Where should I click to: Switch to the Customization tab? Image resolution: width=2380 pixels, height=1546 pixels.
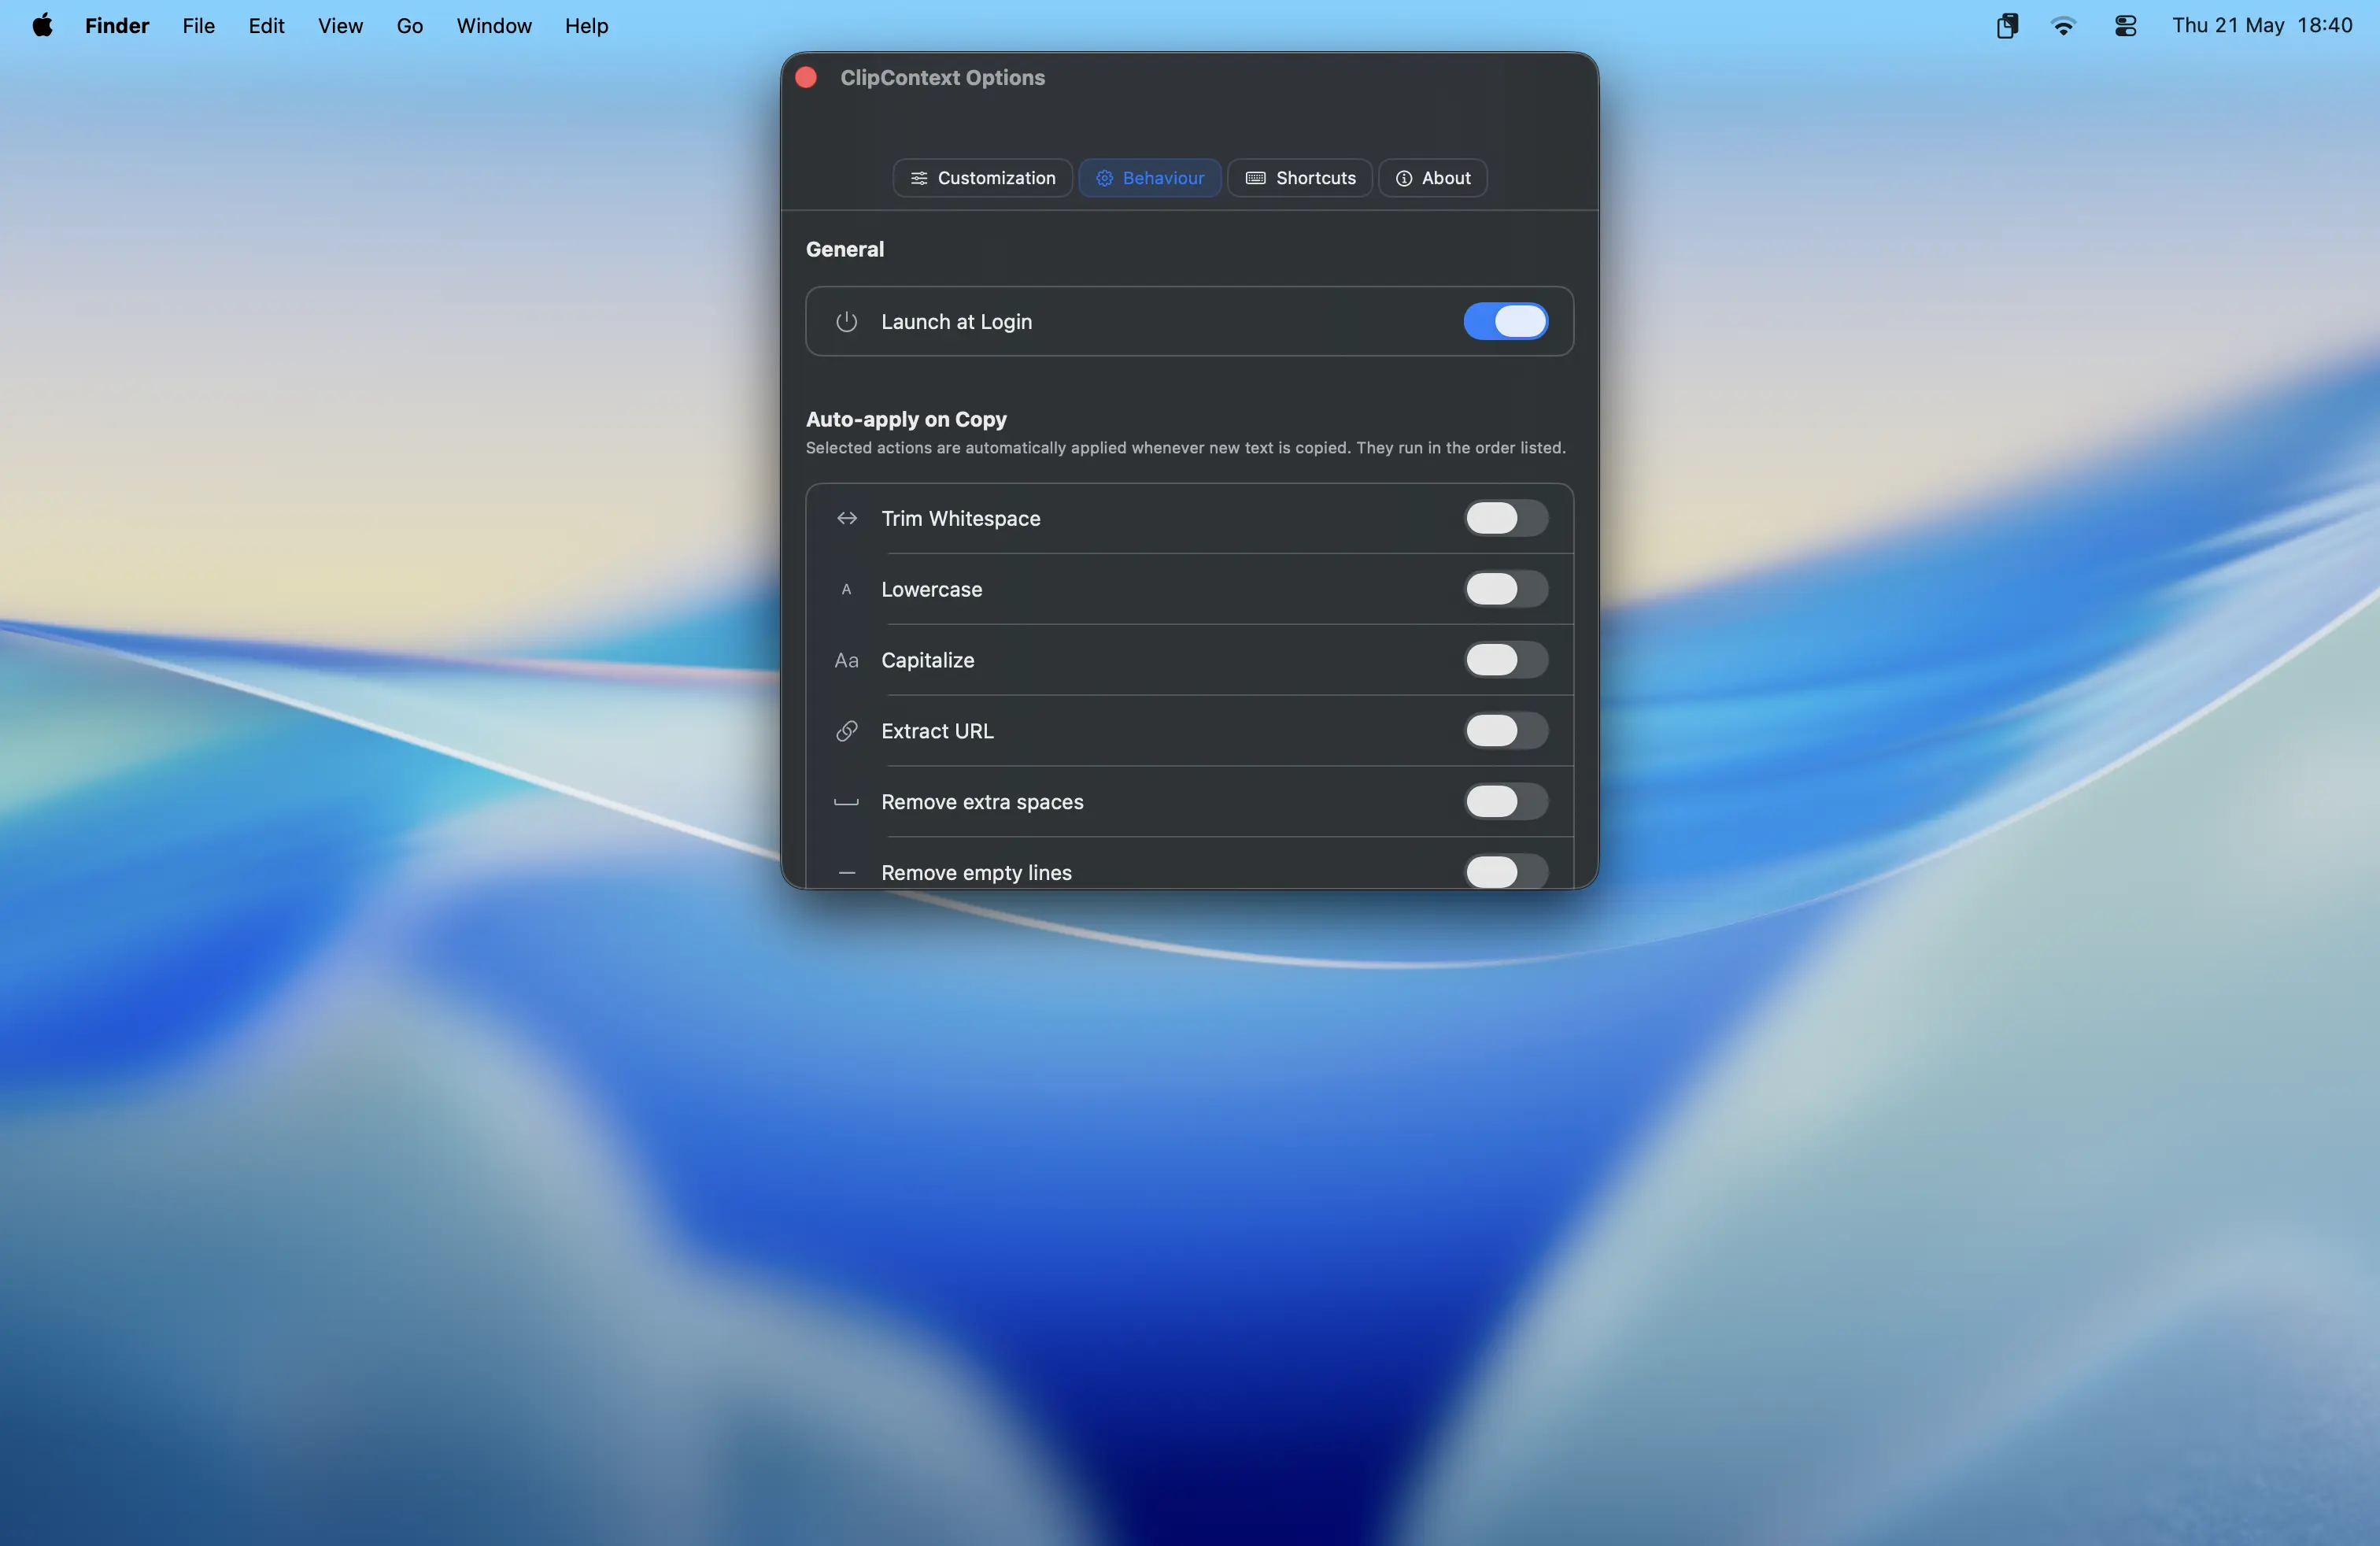(982, 178)
